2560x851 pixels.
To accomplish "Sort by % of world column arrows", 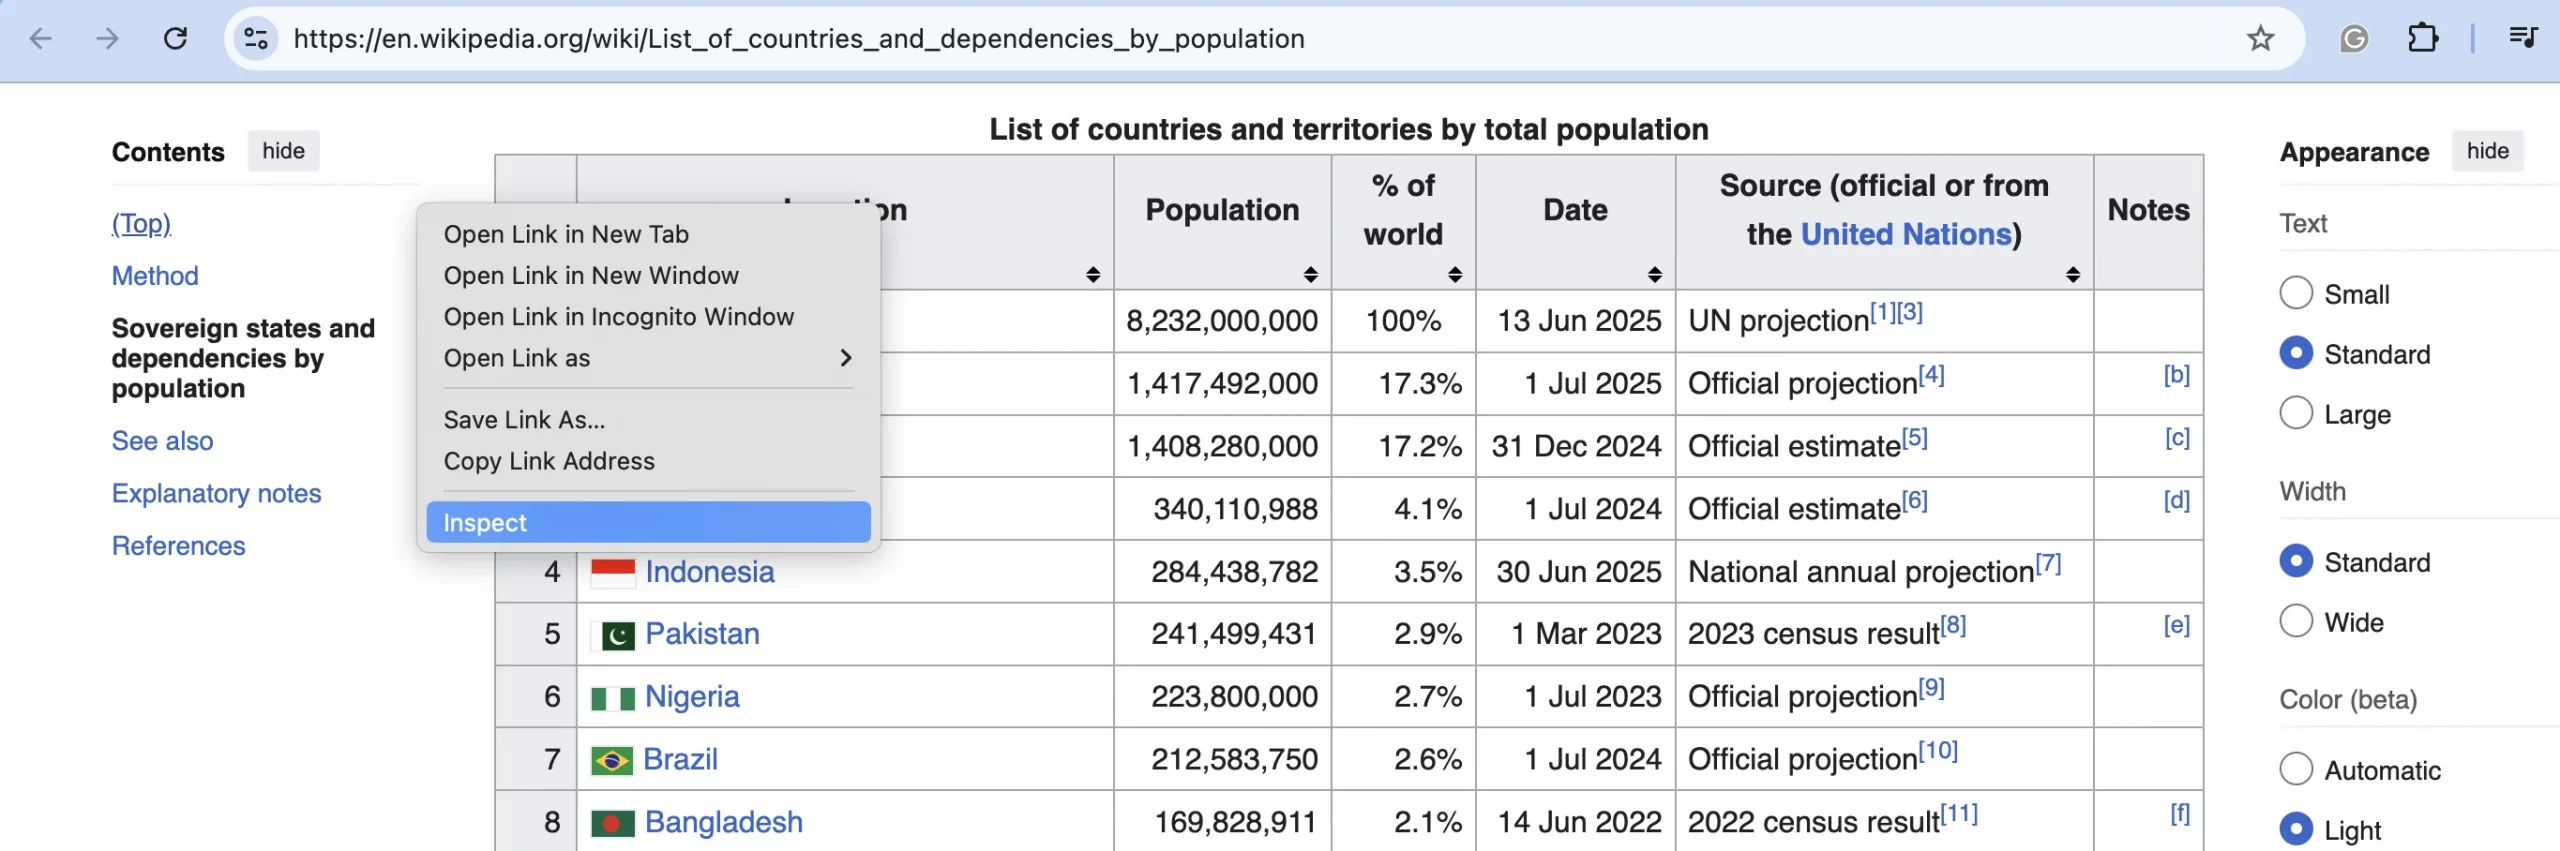I will [1455, 274].
